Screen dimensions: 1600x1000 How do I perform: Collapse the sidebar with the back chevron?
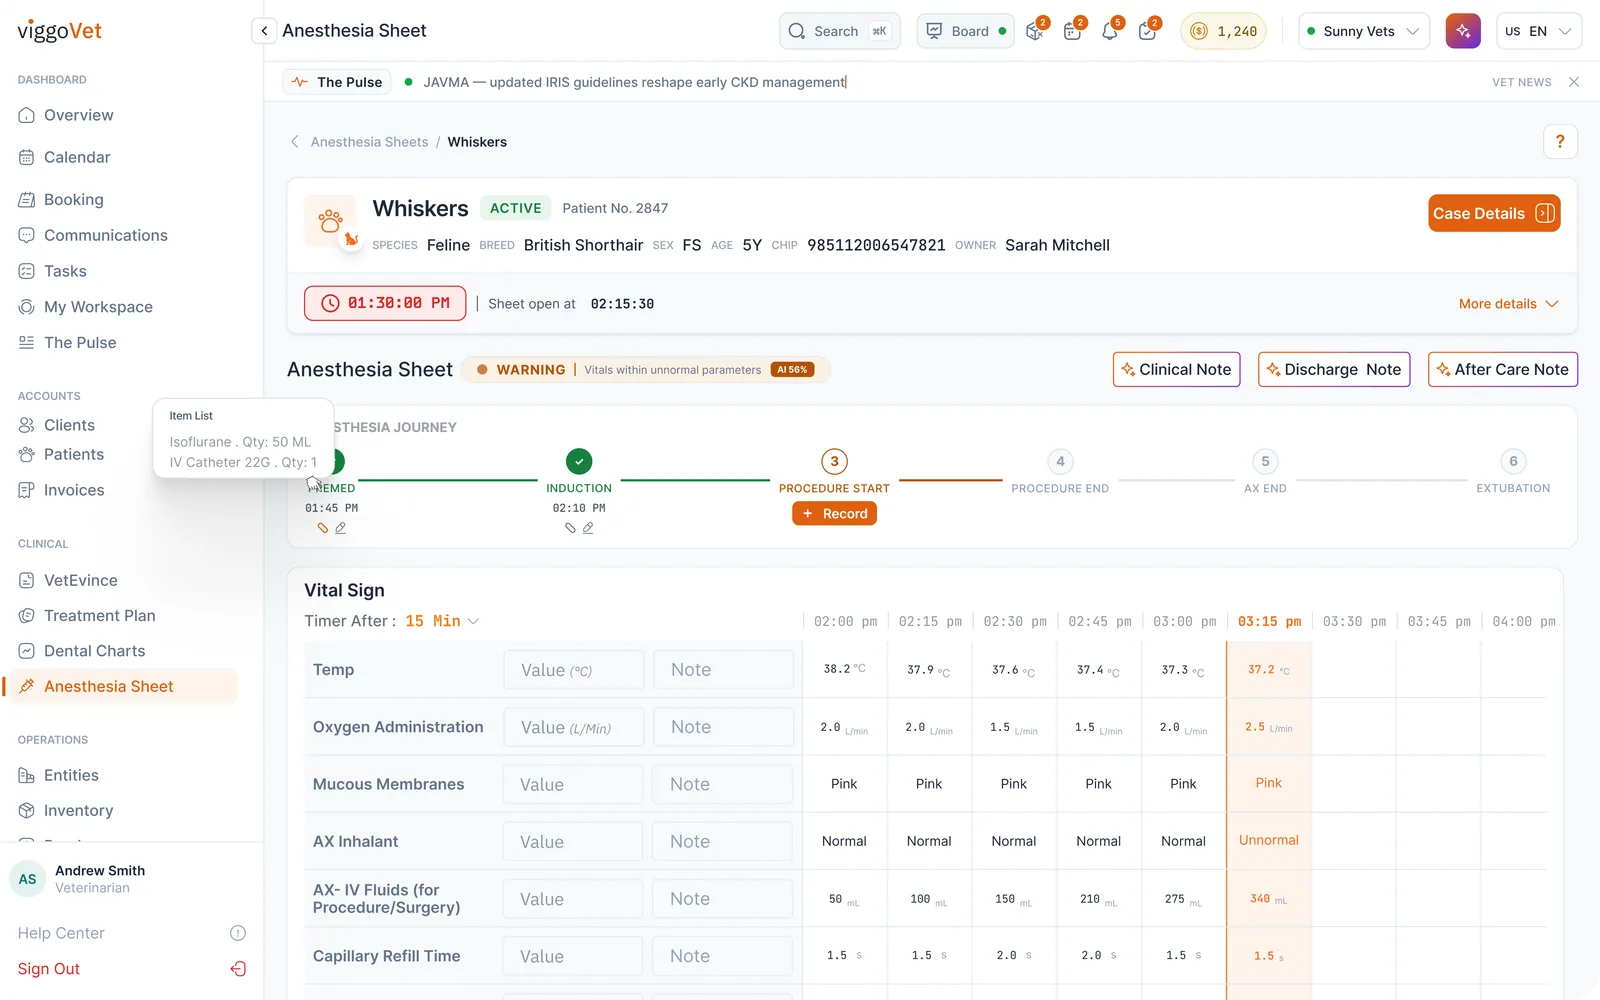(x=264, y=31)
